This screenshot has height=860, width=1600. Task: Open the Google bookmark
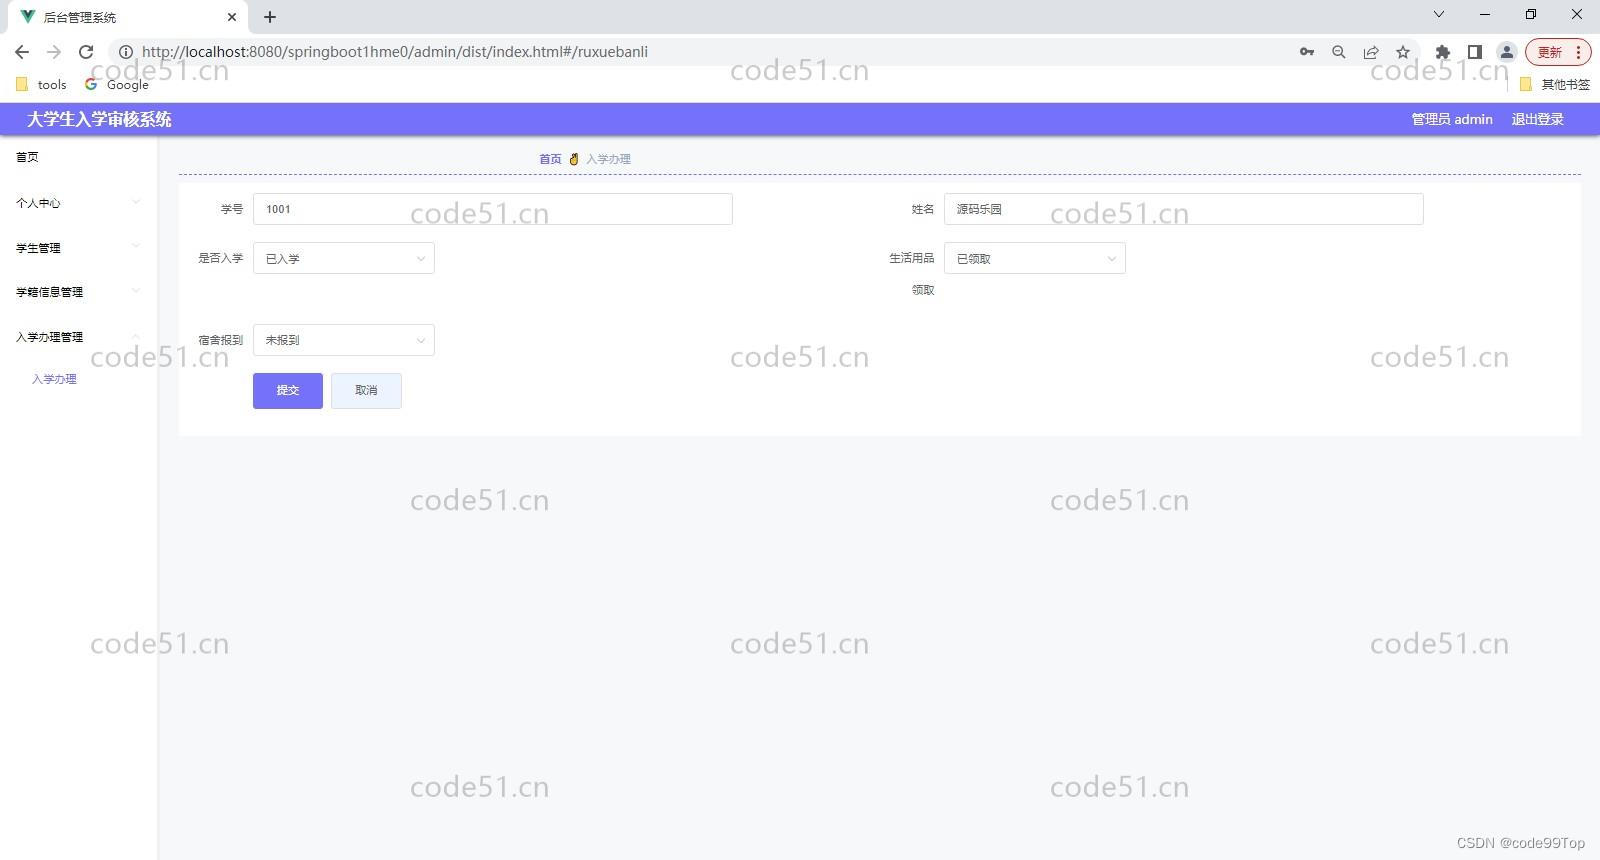click(117, 85)
